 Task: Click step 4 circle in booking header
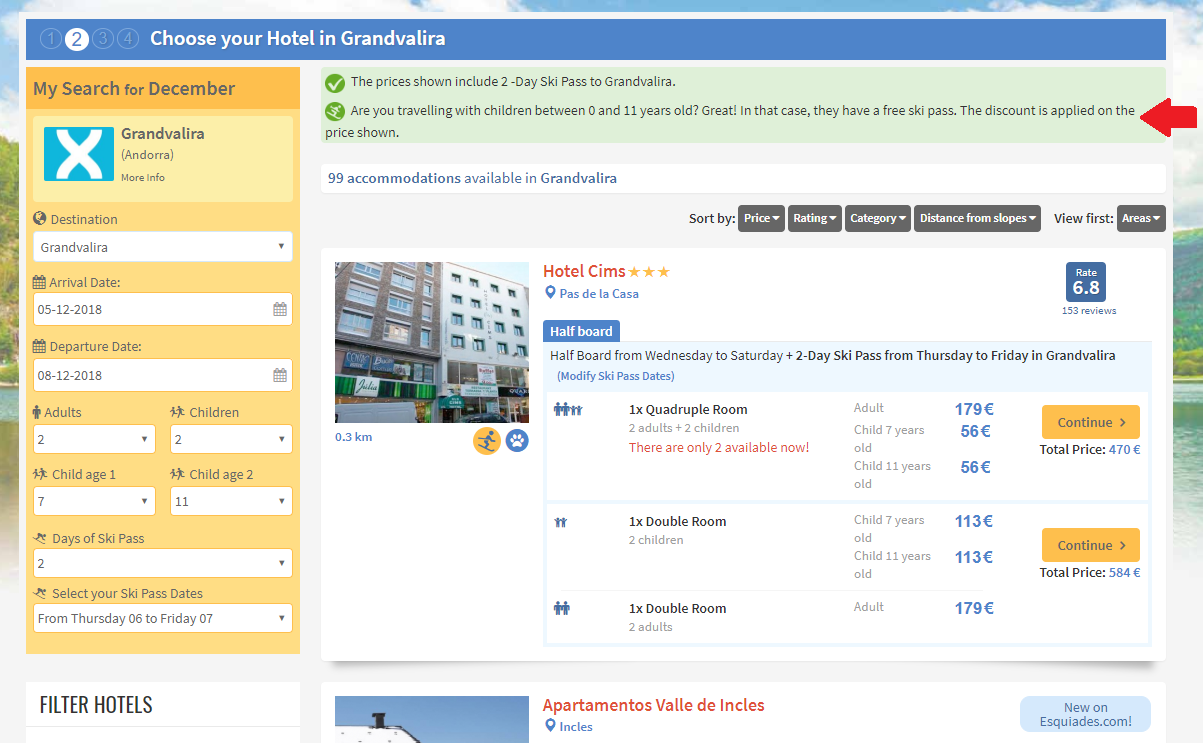point(127,39)
